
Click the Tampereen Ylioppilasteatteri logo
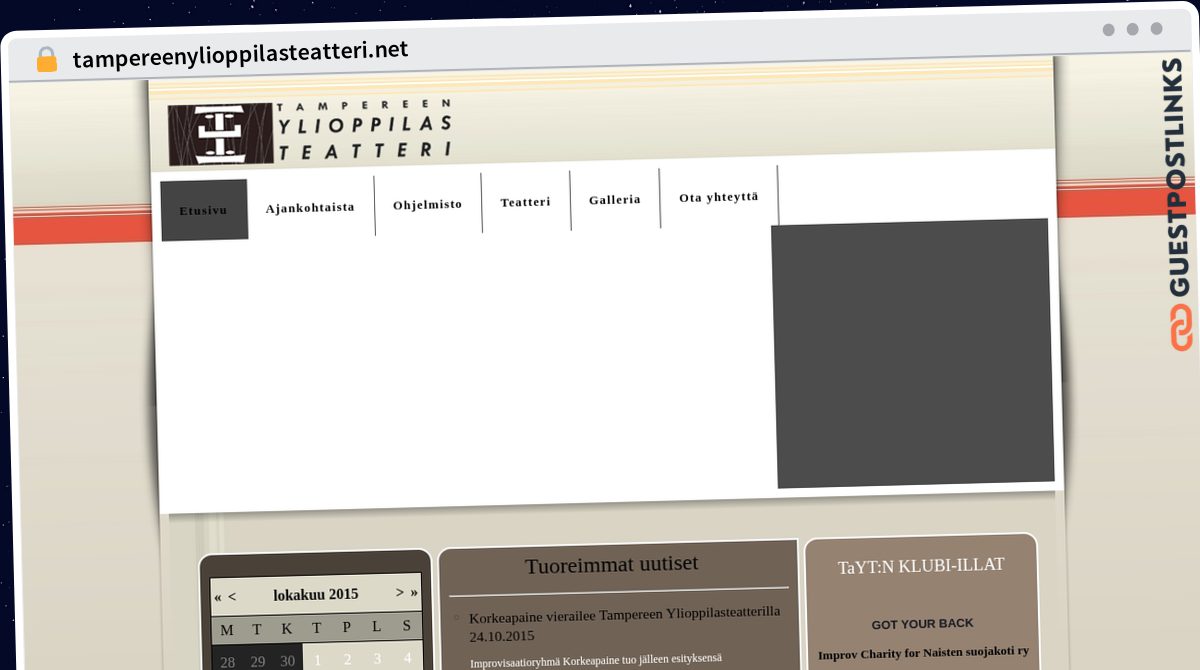click(310, 131)
